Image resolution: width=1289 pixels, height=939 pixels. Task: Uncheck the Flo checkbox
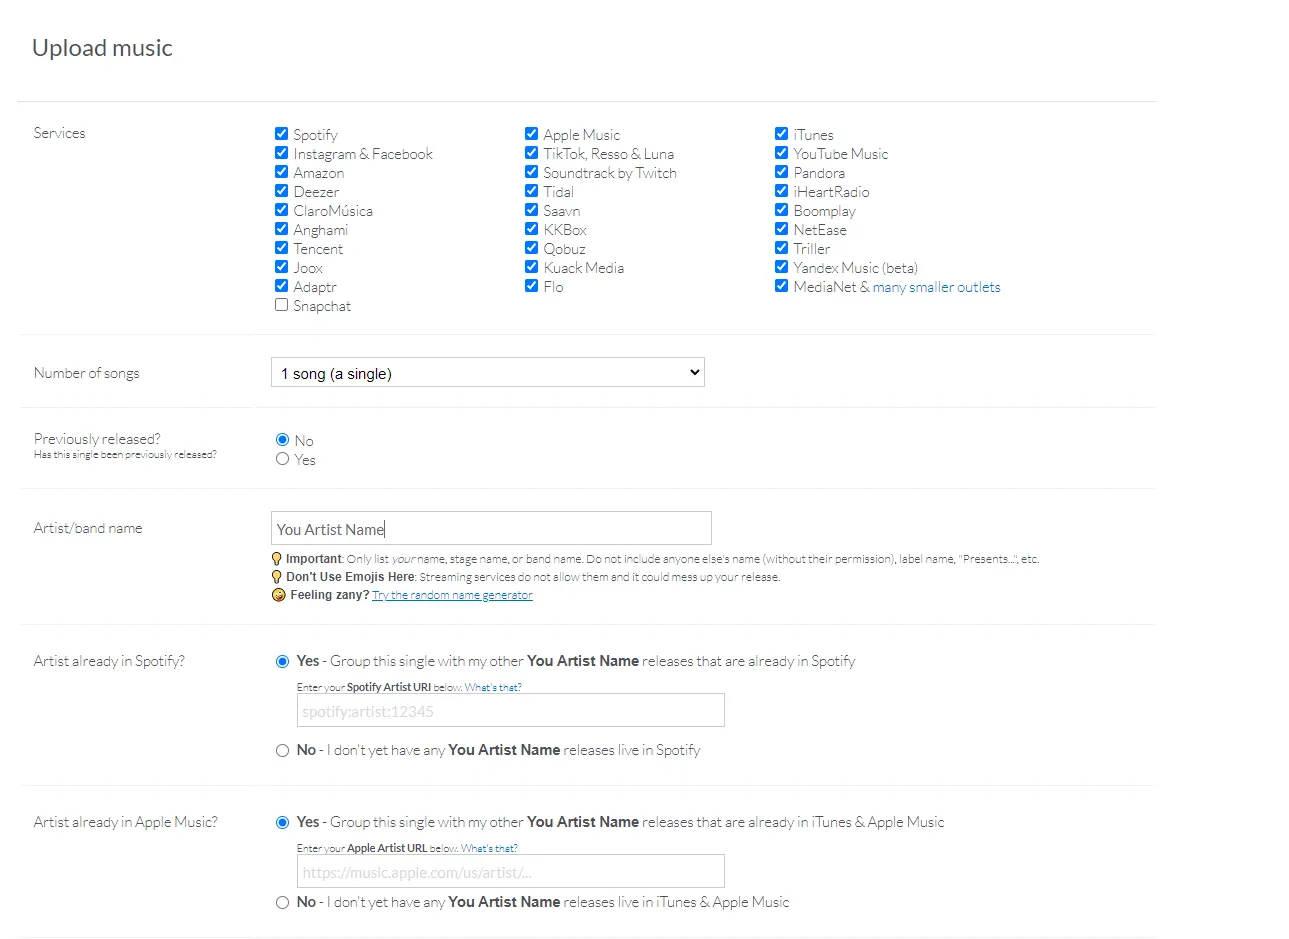pyautogui.click(x=532, y=286)
